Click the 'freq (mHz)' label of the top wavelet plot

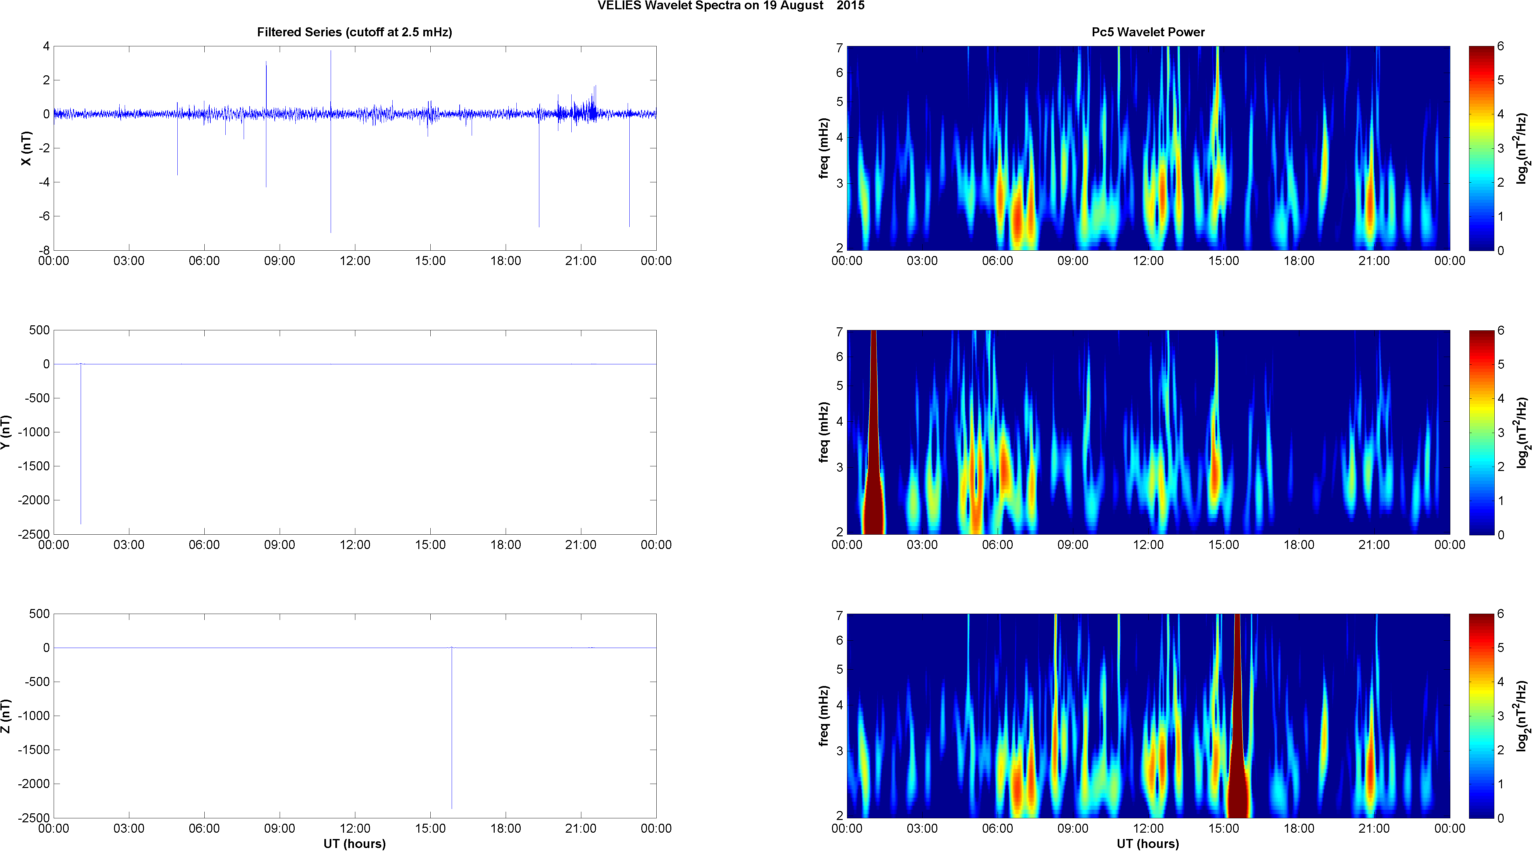pos(823,148)
